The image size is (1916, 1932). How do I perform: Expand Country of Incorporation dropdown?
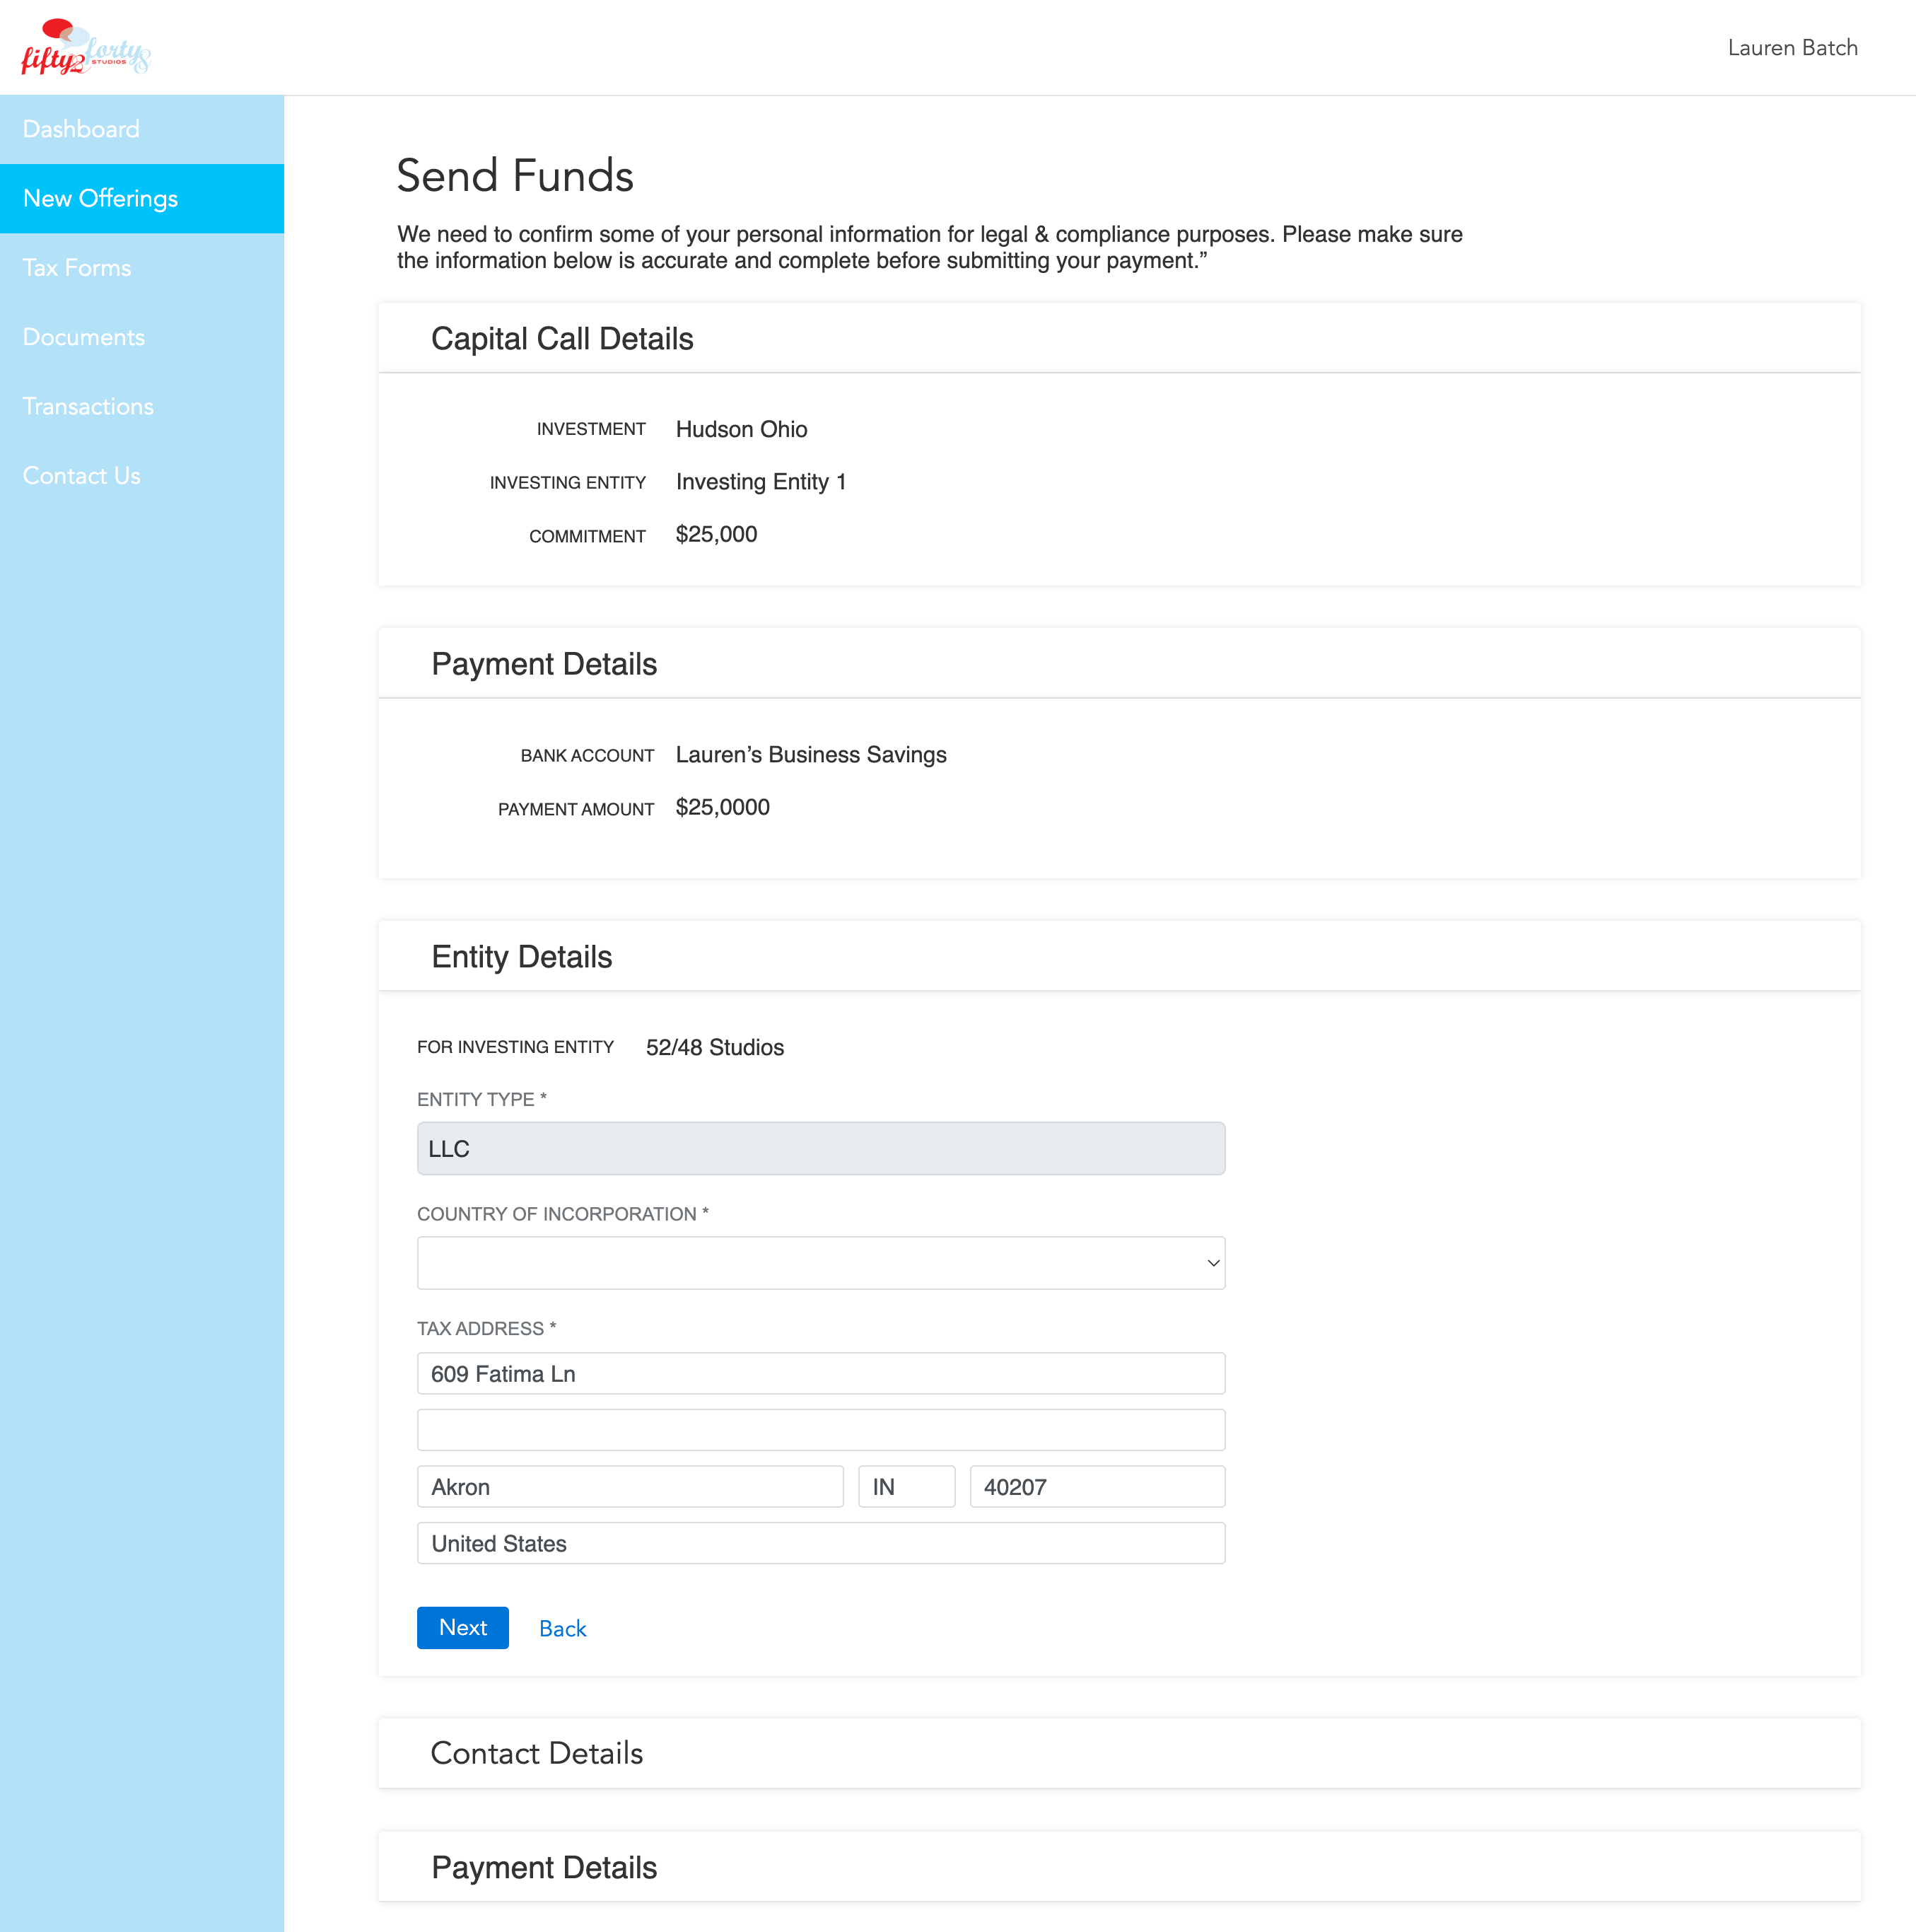[x=820, y=1263]
